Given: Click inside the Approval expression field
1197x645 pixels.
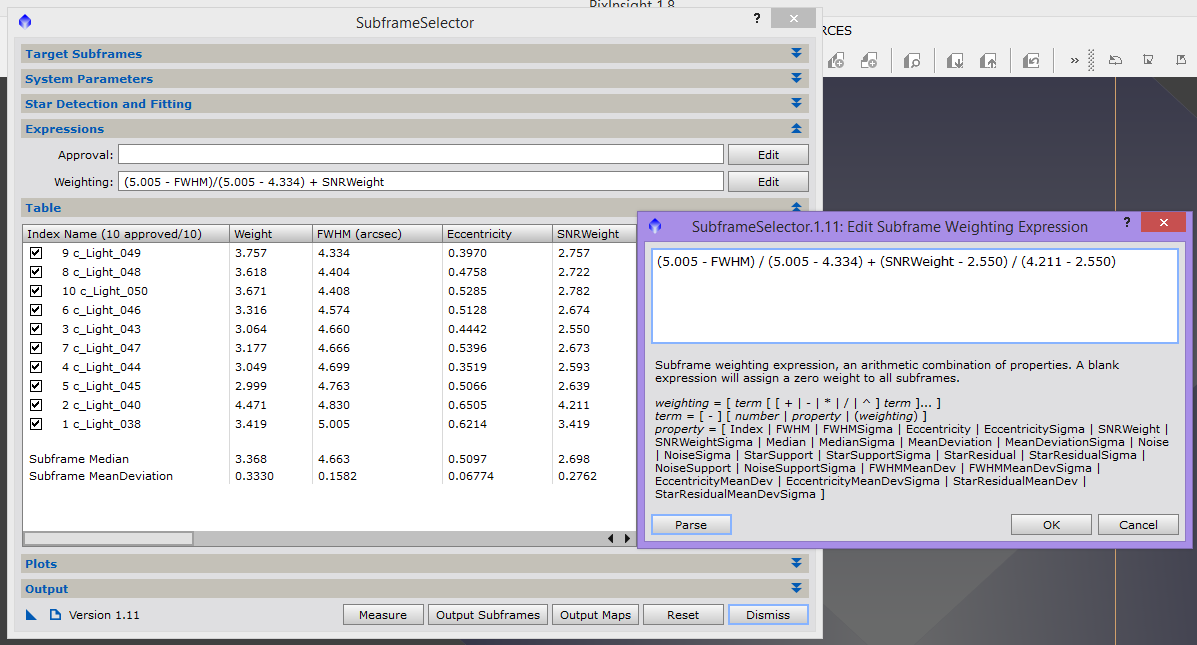Looking at the screenshot, I should [x=420, y=155].
